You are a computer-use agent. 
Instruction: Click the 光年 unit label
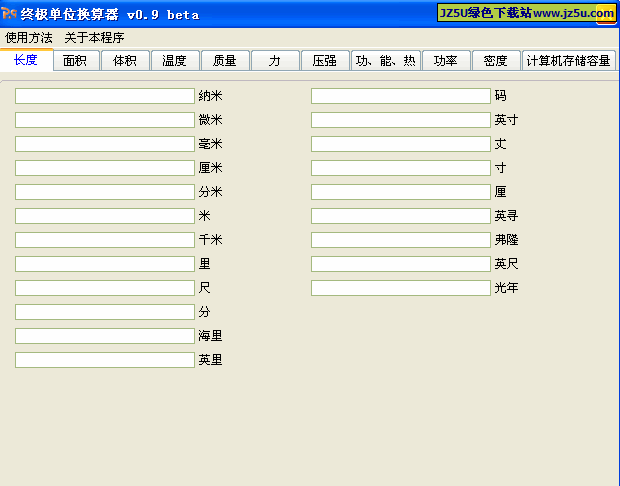(506, 287)
